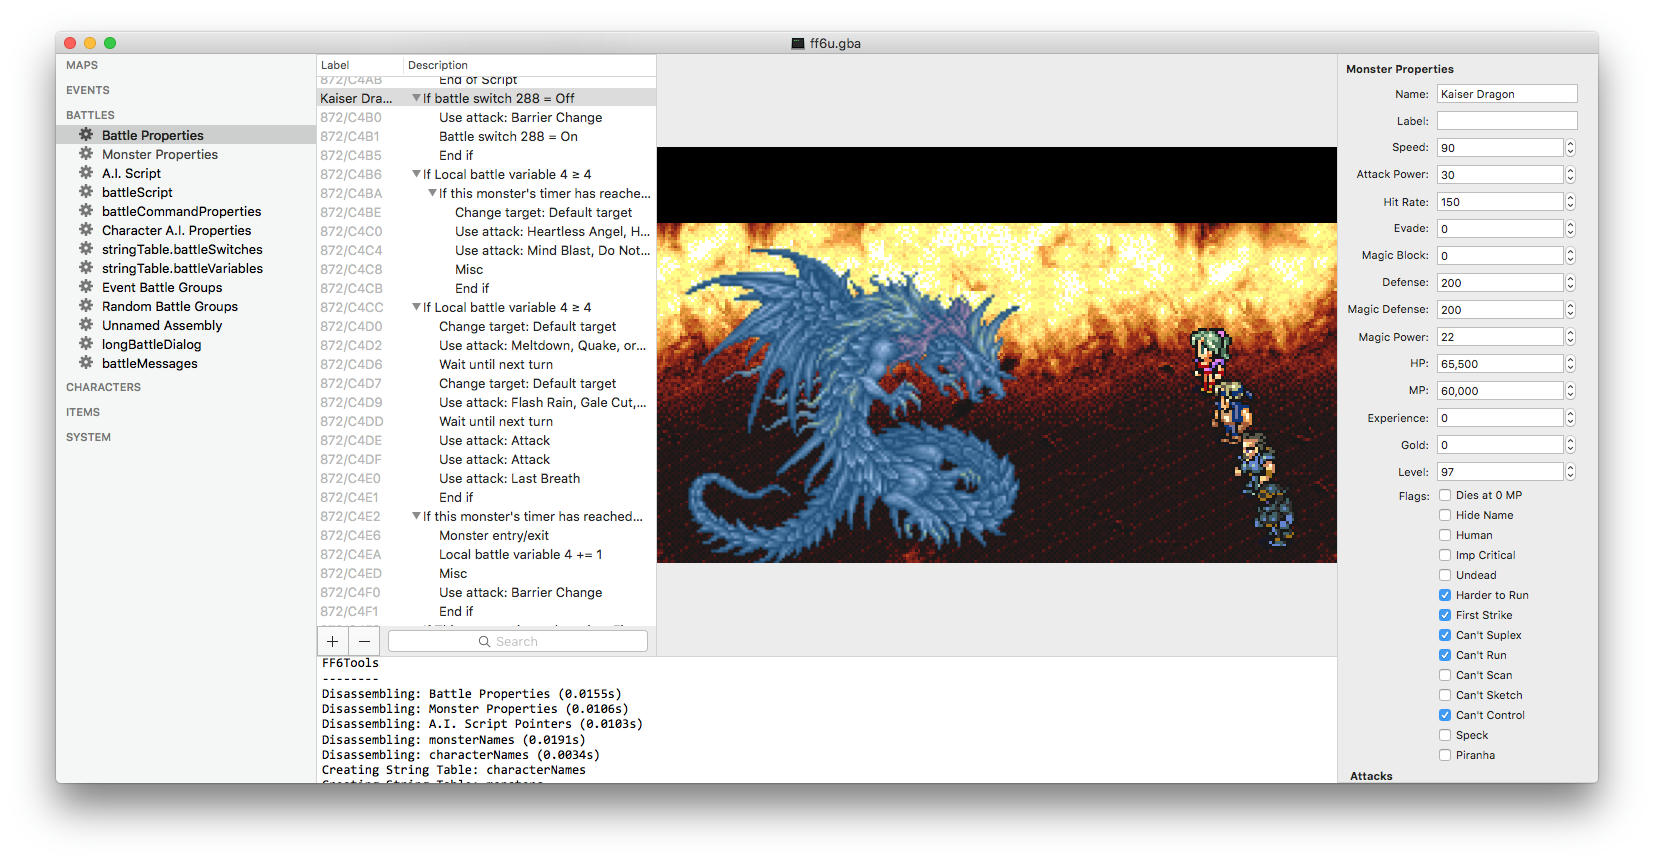This screenshot has height=863, width=1654.
Task: Select the 'Use attack: Last Breath' script row
Action: coord(486,478)
